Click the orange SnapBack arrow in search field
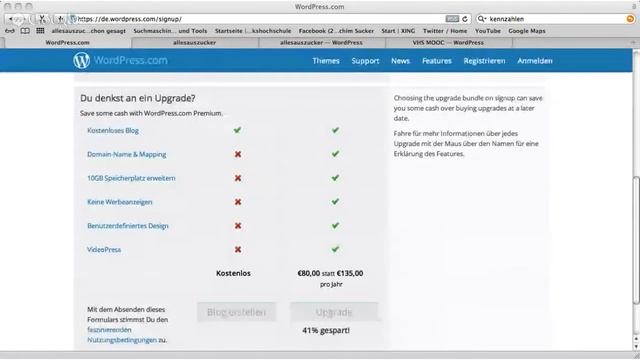Image resolution: width=640 pixels, height=360 pixels. (x=630, y=19)
